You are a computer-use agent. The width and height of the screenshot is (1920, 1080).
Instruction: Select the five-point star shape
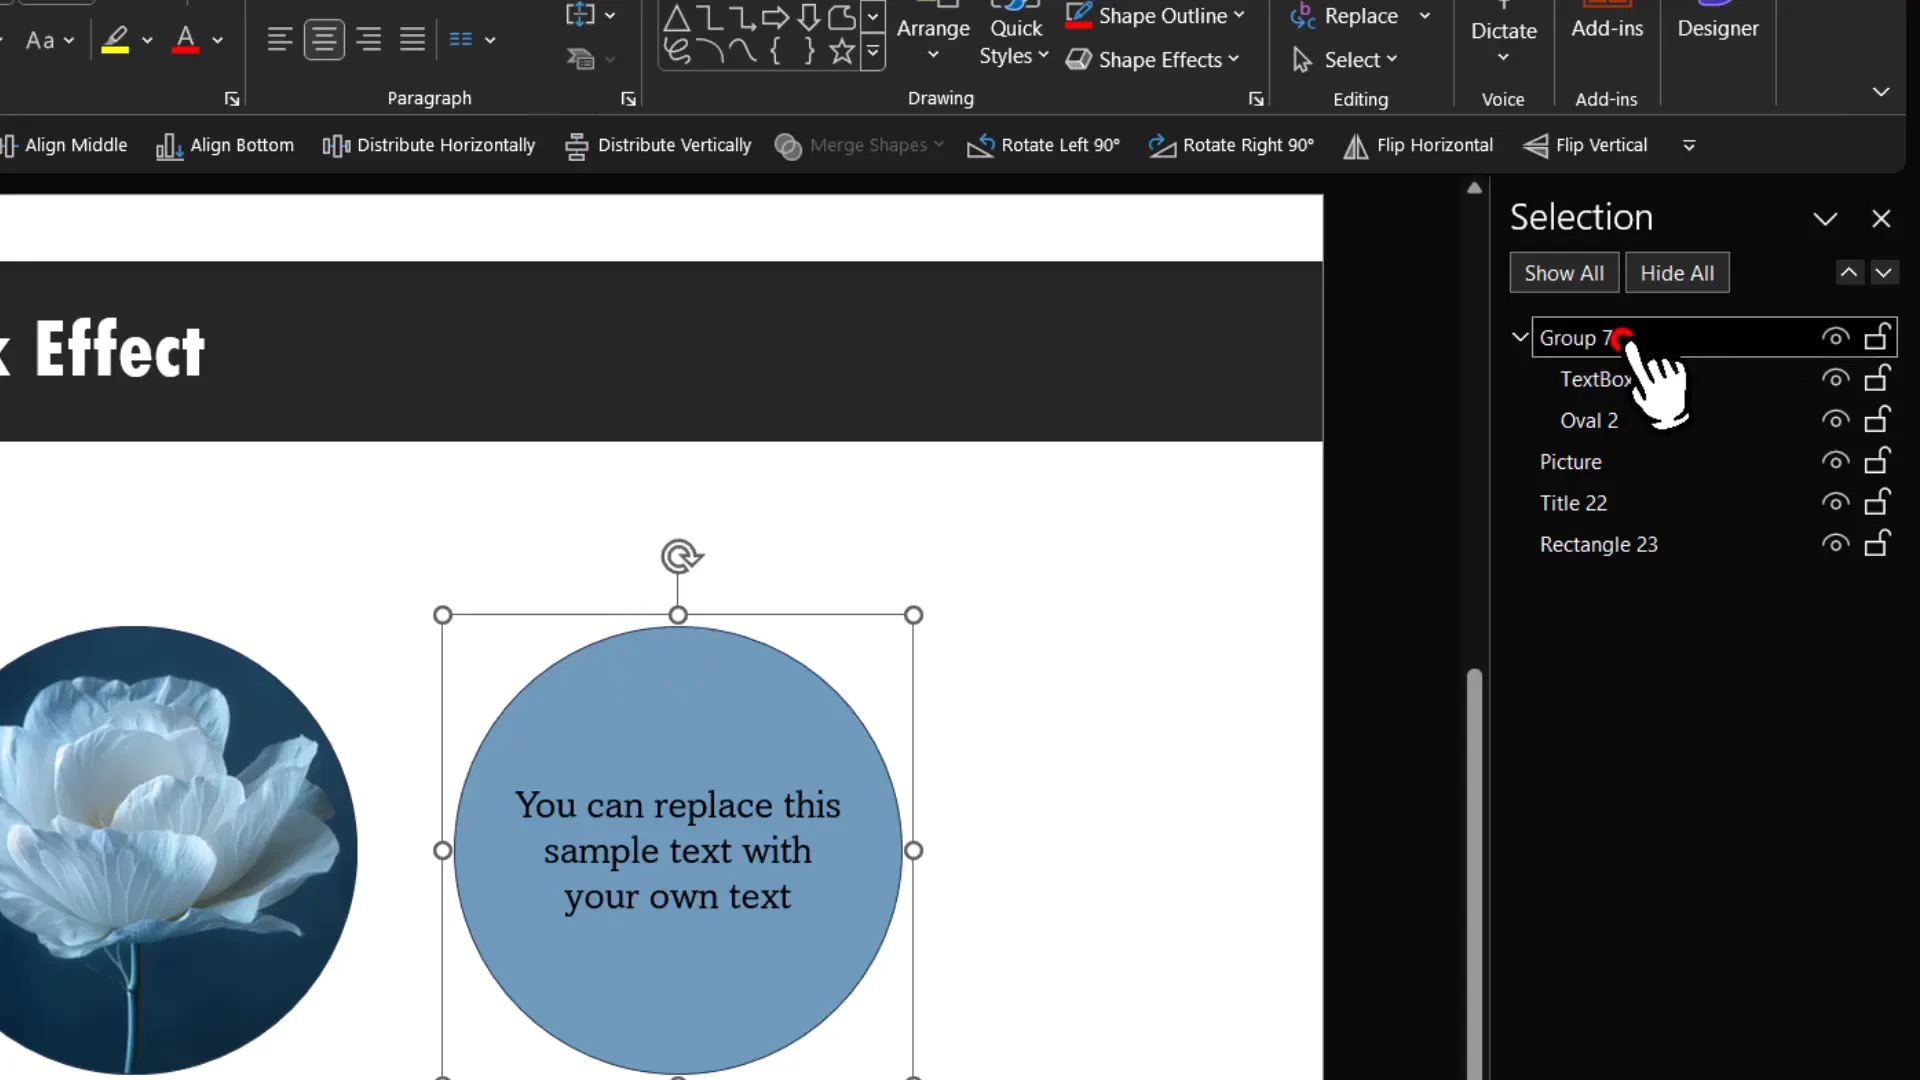click(841, 51)
